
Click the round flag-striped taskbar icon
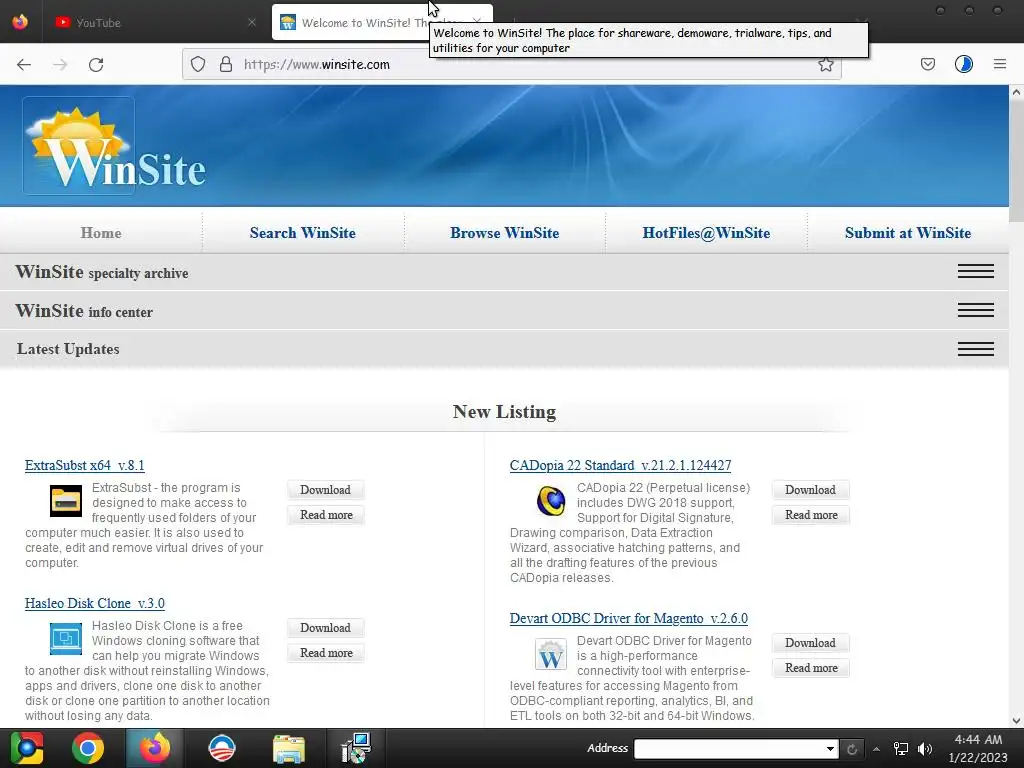tap(221, 748)
